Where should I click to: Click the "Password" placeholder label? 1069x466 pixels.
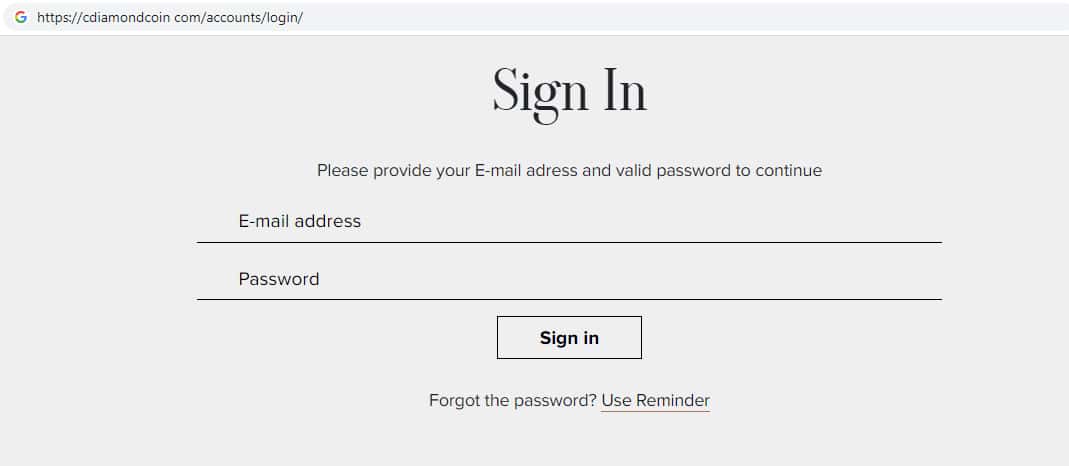point(279,279)
